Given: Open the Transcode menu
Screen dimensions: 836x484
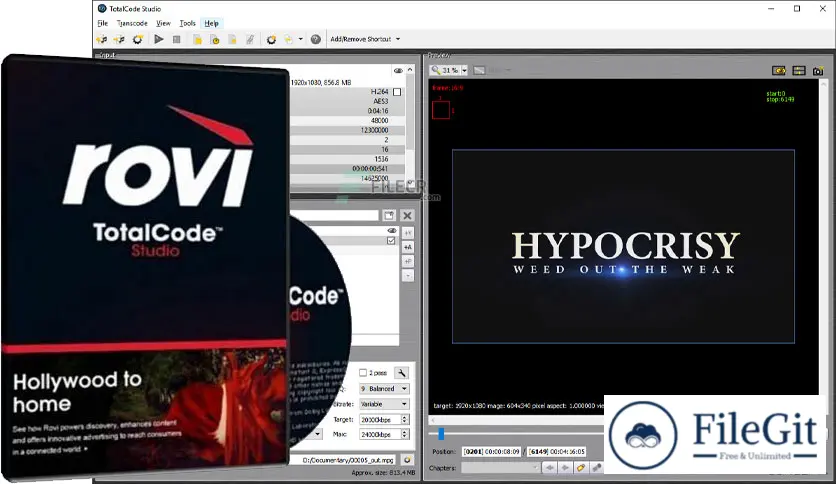Looking at the screenshot, I should (x=132, y=23).
